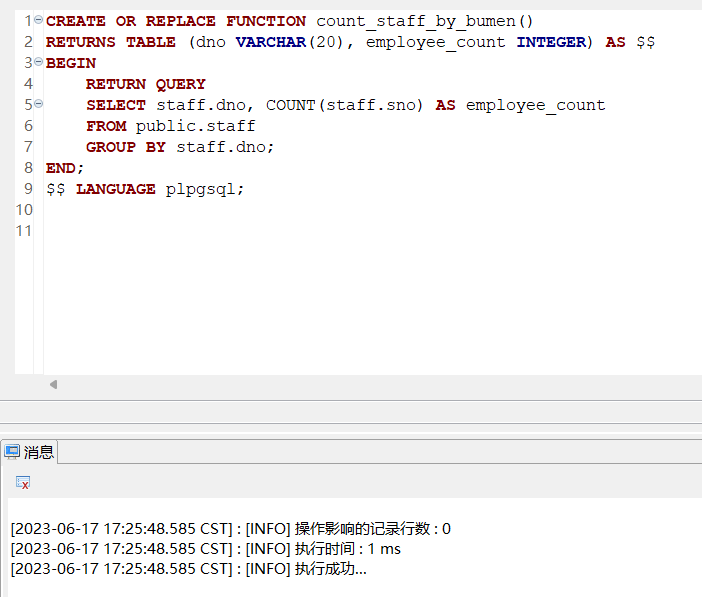
Task: Click the log line 执行时间 : 1 ms
Action: (x=205, y=549)
